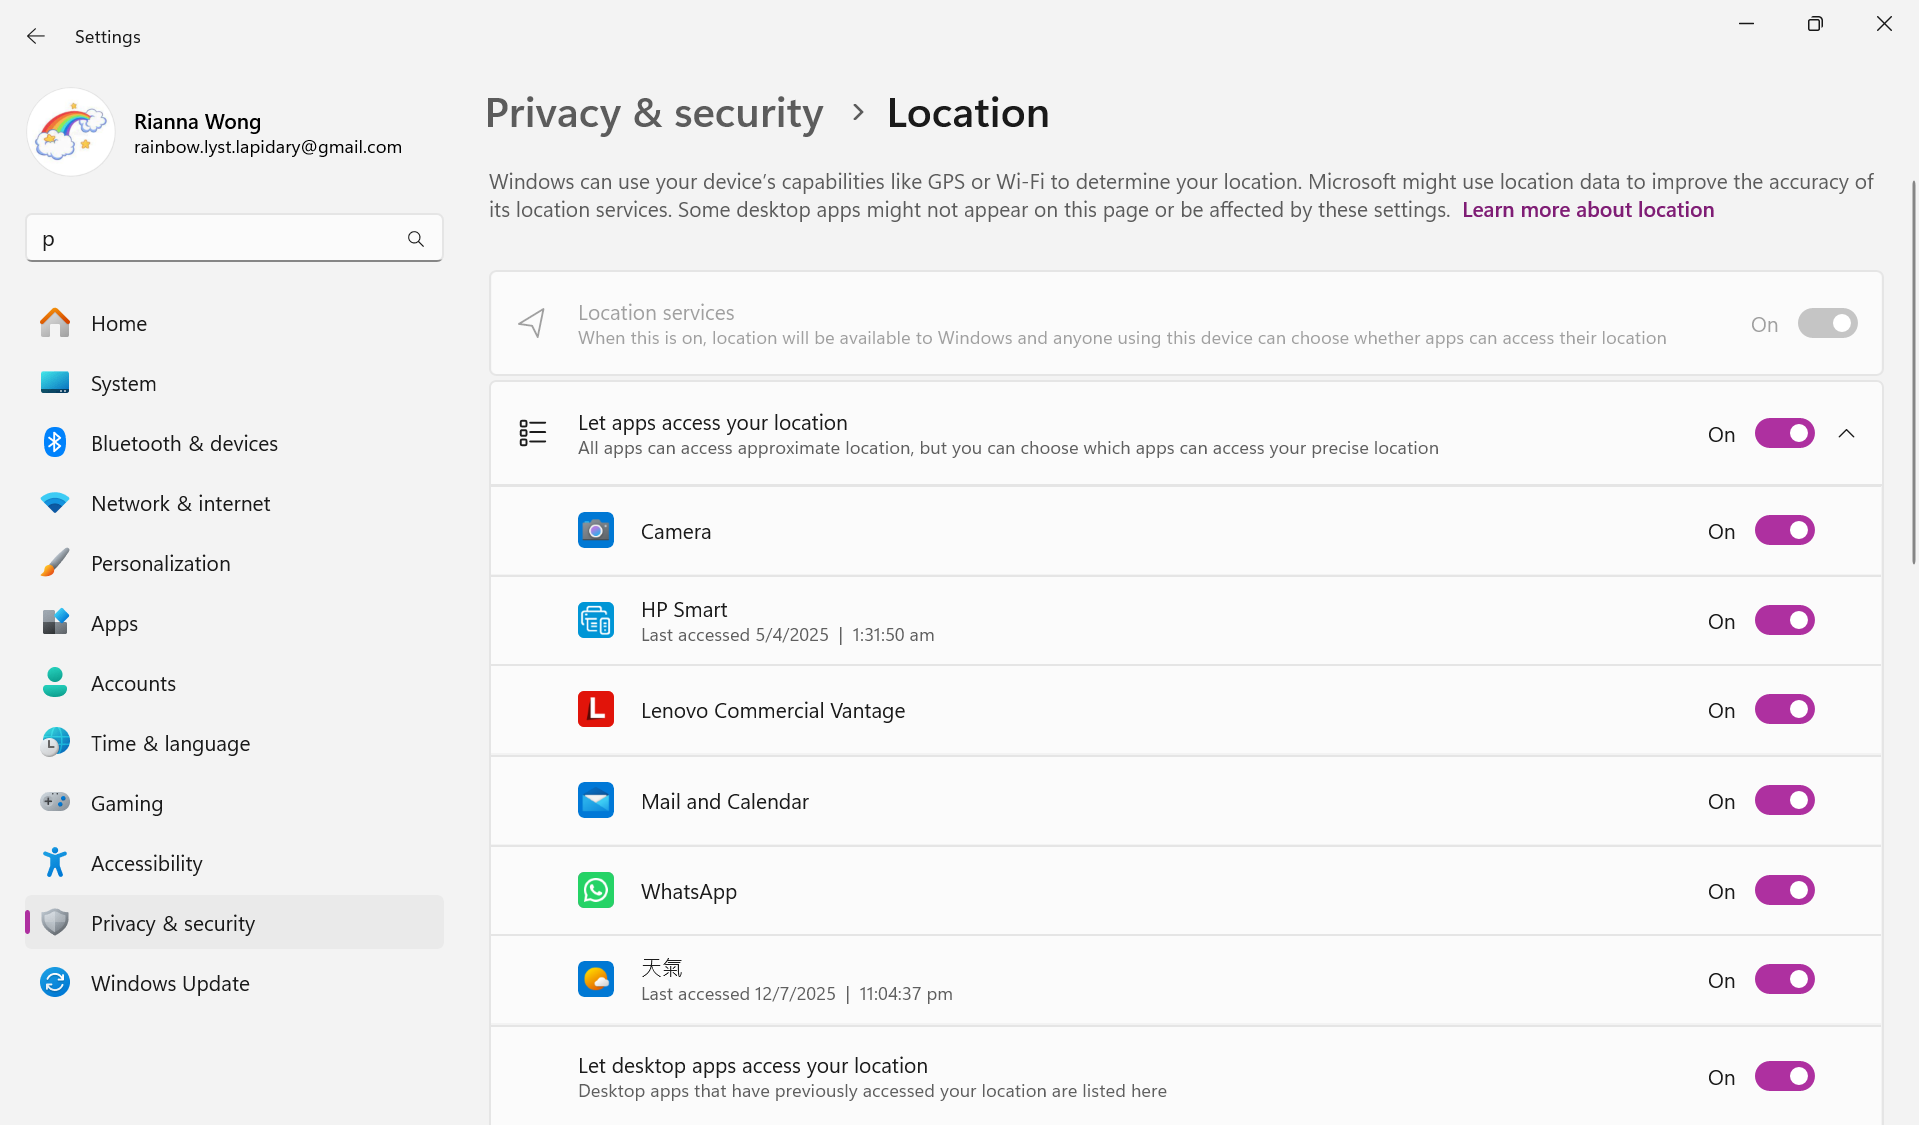Click the HP Smart app icon
This screenshot has width=1919, height=1125.
click(596, 621)
